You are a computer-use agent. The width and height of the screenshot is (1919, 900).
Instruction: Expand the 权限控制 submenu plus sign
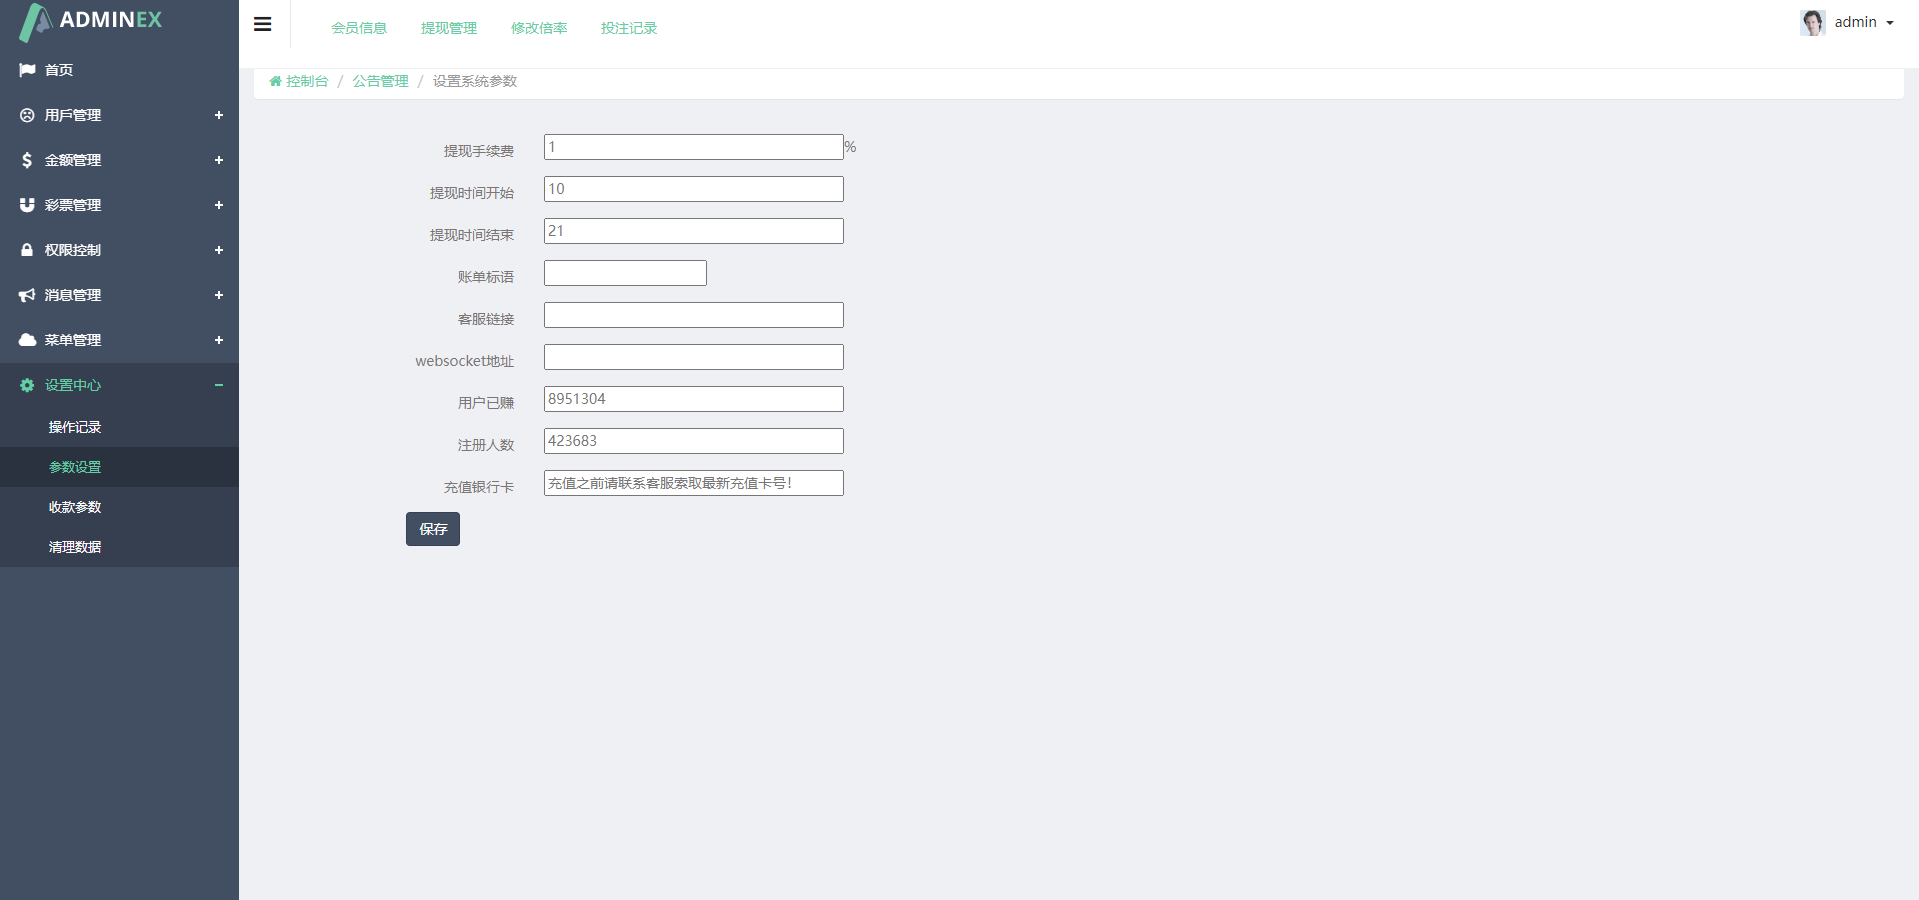219,250
